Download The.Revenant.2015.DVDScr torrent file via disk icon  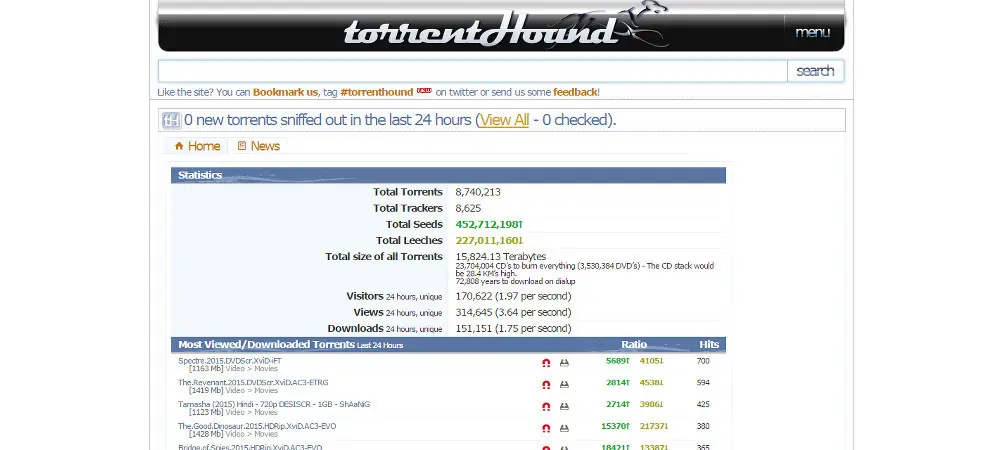point(564,384)
